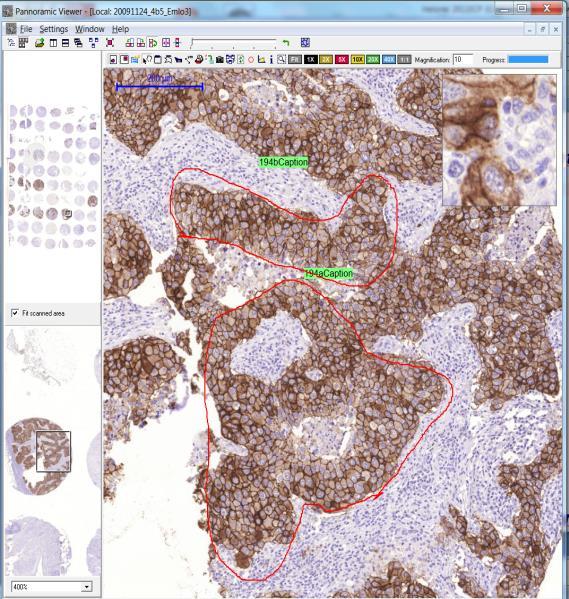Set magnification to 5X

point(342,60)
